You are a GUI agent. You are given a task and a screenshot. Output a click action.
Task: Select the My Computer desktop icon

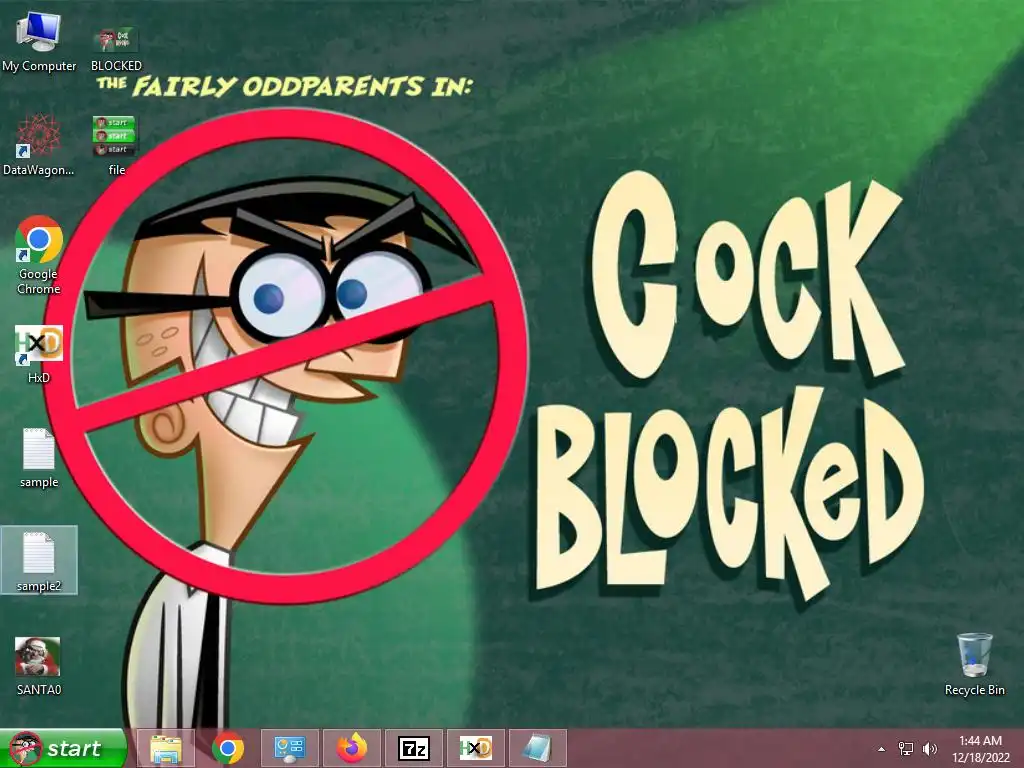tap(39, 42)
